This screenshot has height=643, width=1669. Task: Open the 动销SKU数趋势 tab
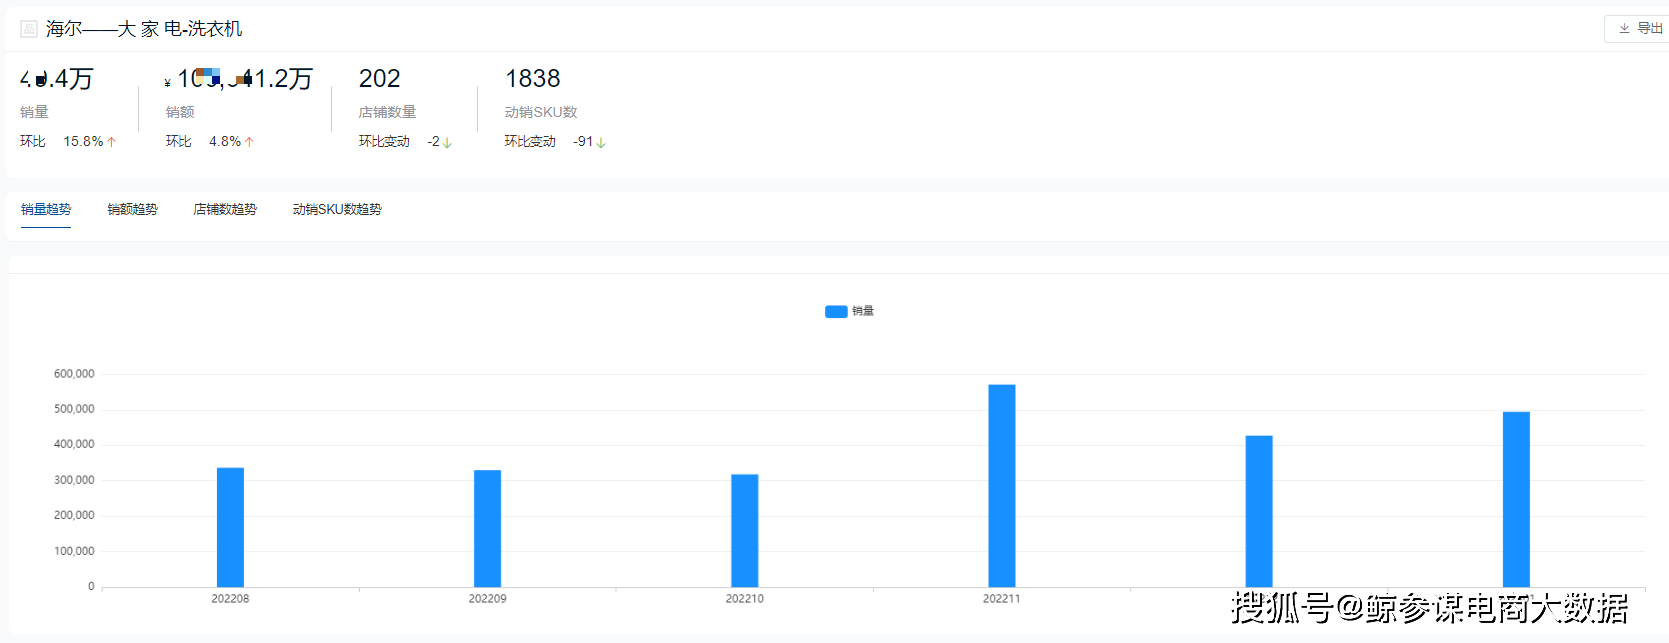[x=337, y=209]
